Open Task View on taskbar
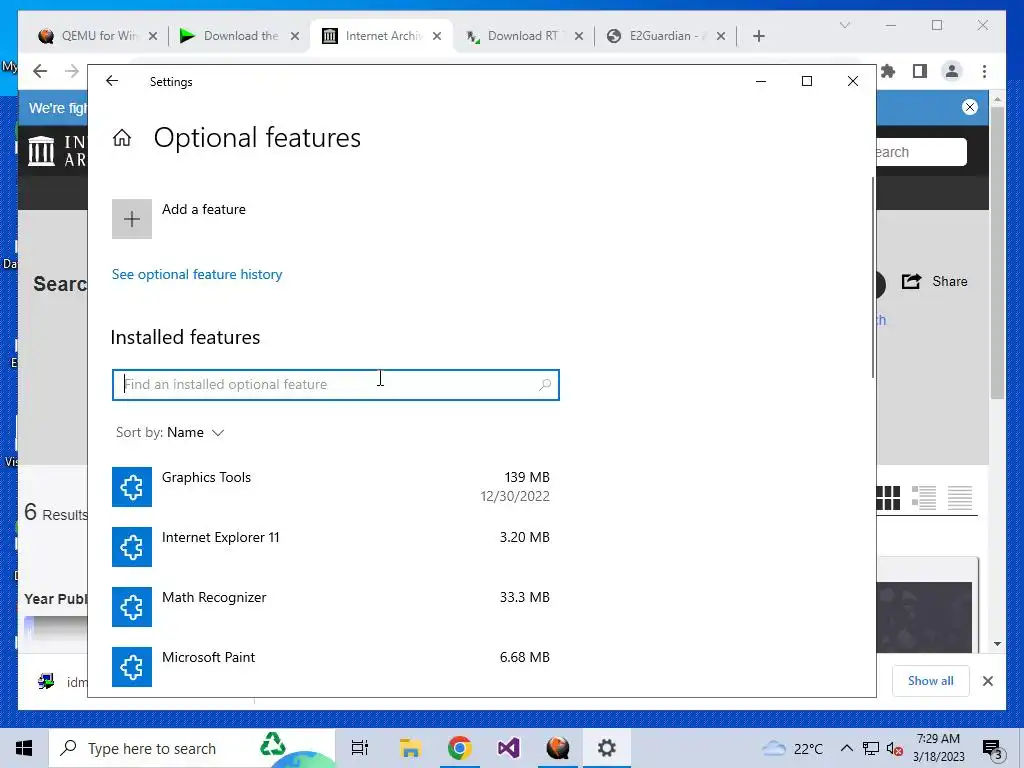Image resolution: width=1024 pixels, height=768 pixels. click(x=360, y=748)
